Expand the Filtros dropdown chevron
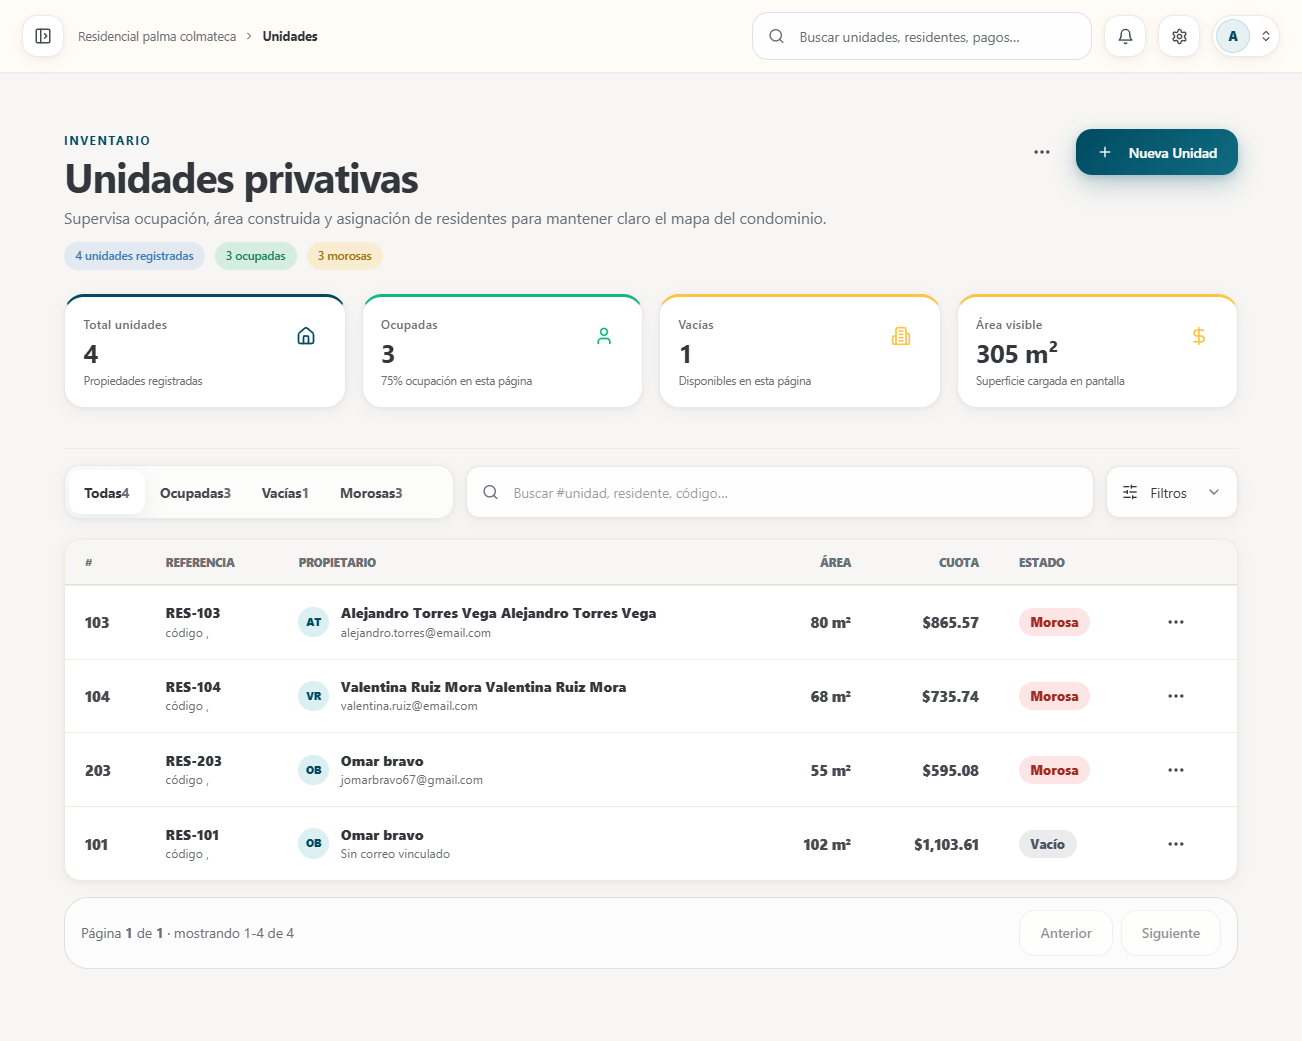 click(1214, 492)
